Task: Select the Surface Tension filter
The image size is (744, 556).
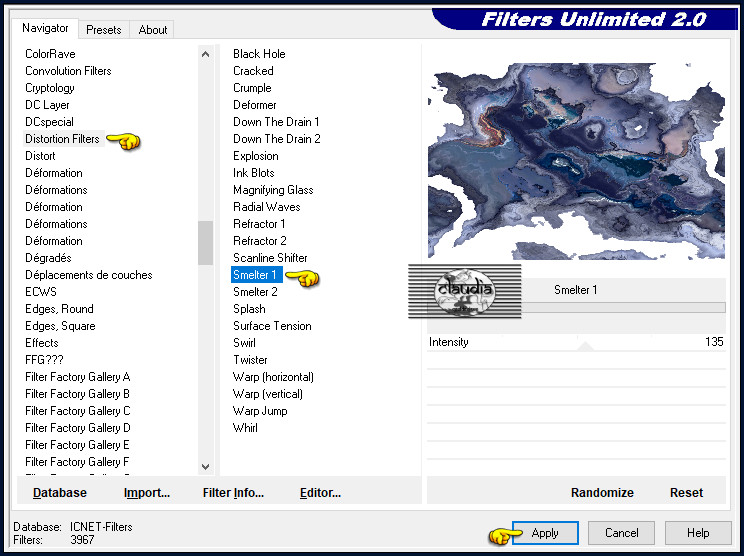Action: pyautogui.click(x=272, y=326)
